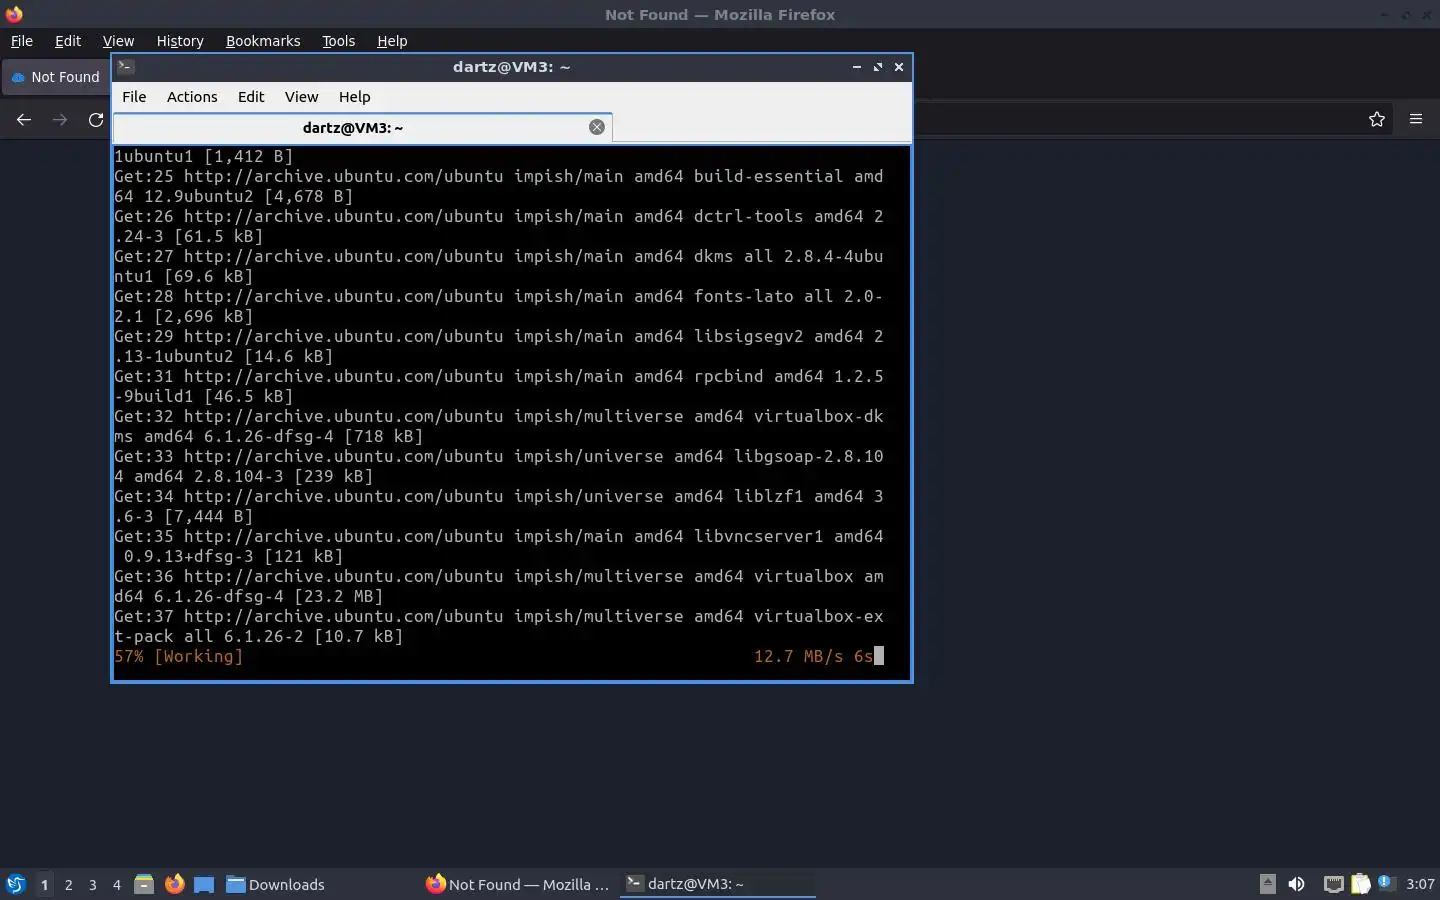Image resolution: width=1440 pixels, height=900 pixels.
Task: Click the Get:25 build-essential line
Action: click(x=498, y=186)
